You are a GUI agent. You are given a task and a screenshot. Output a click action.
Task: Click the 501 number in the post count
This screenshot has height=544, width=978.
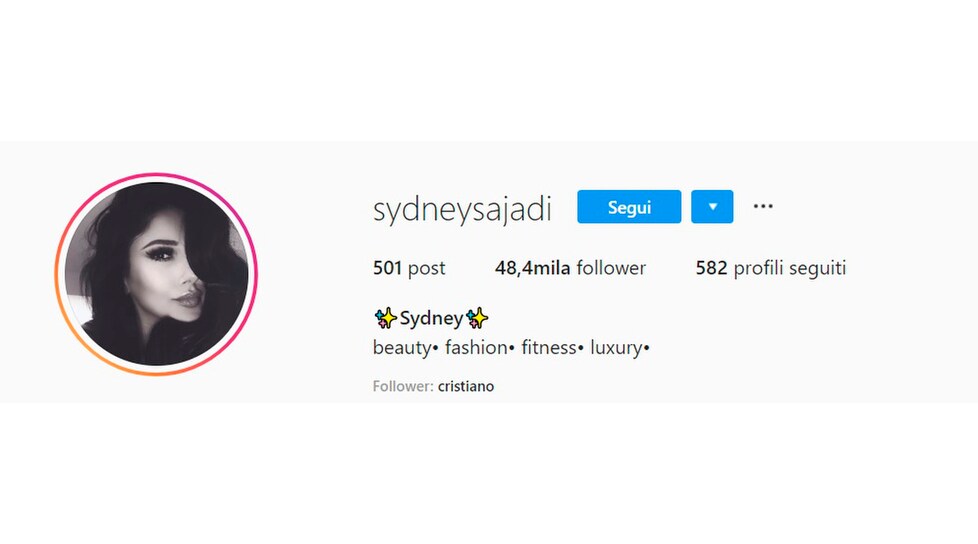(x=387, y=268)
